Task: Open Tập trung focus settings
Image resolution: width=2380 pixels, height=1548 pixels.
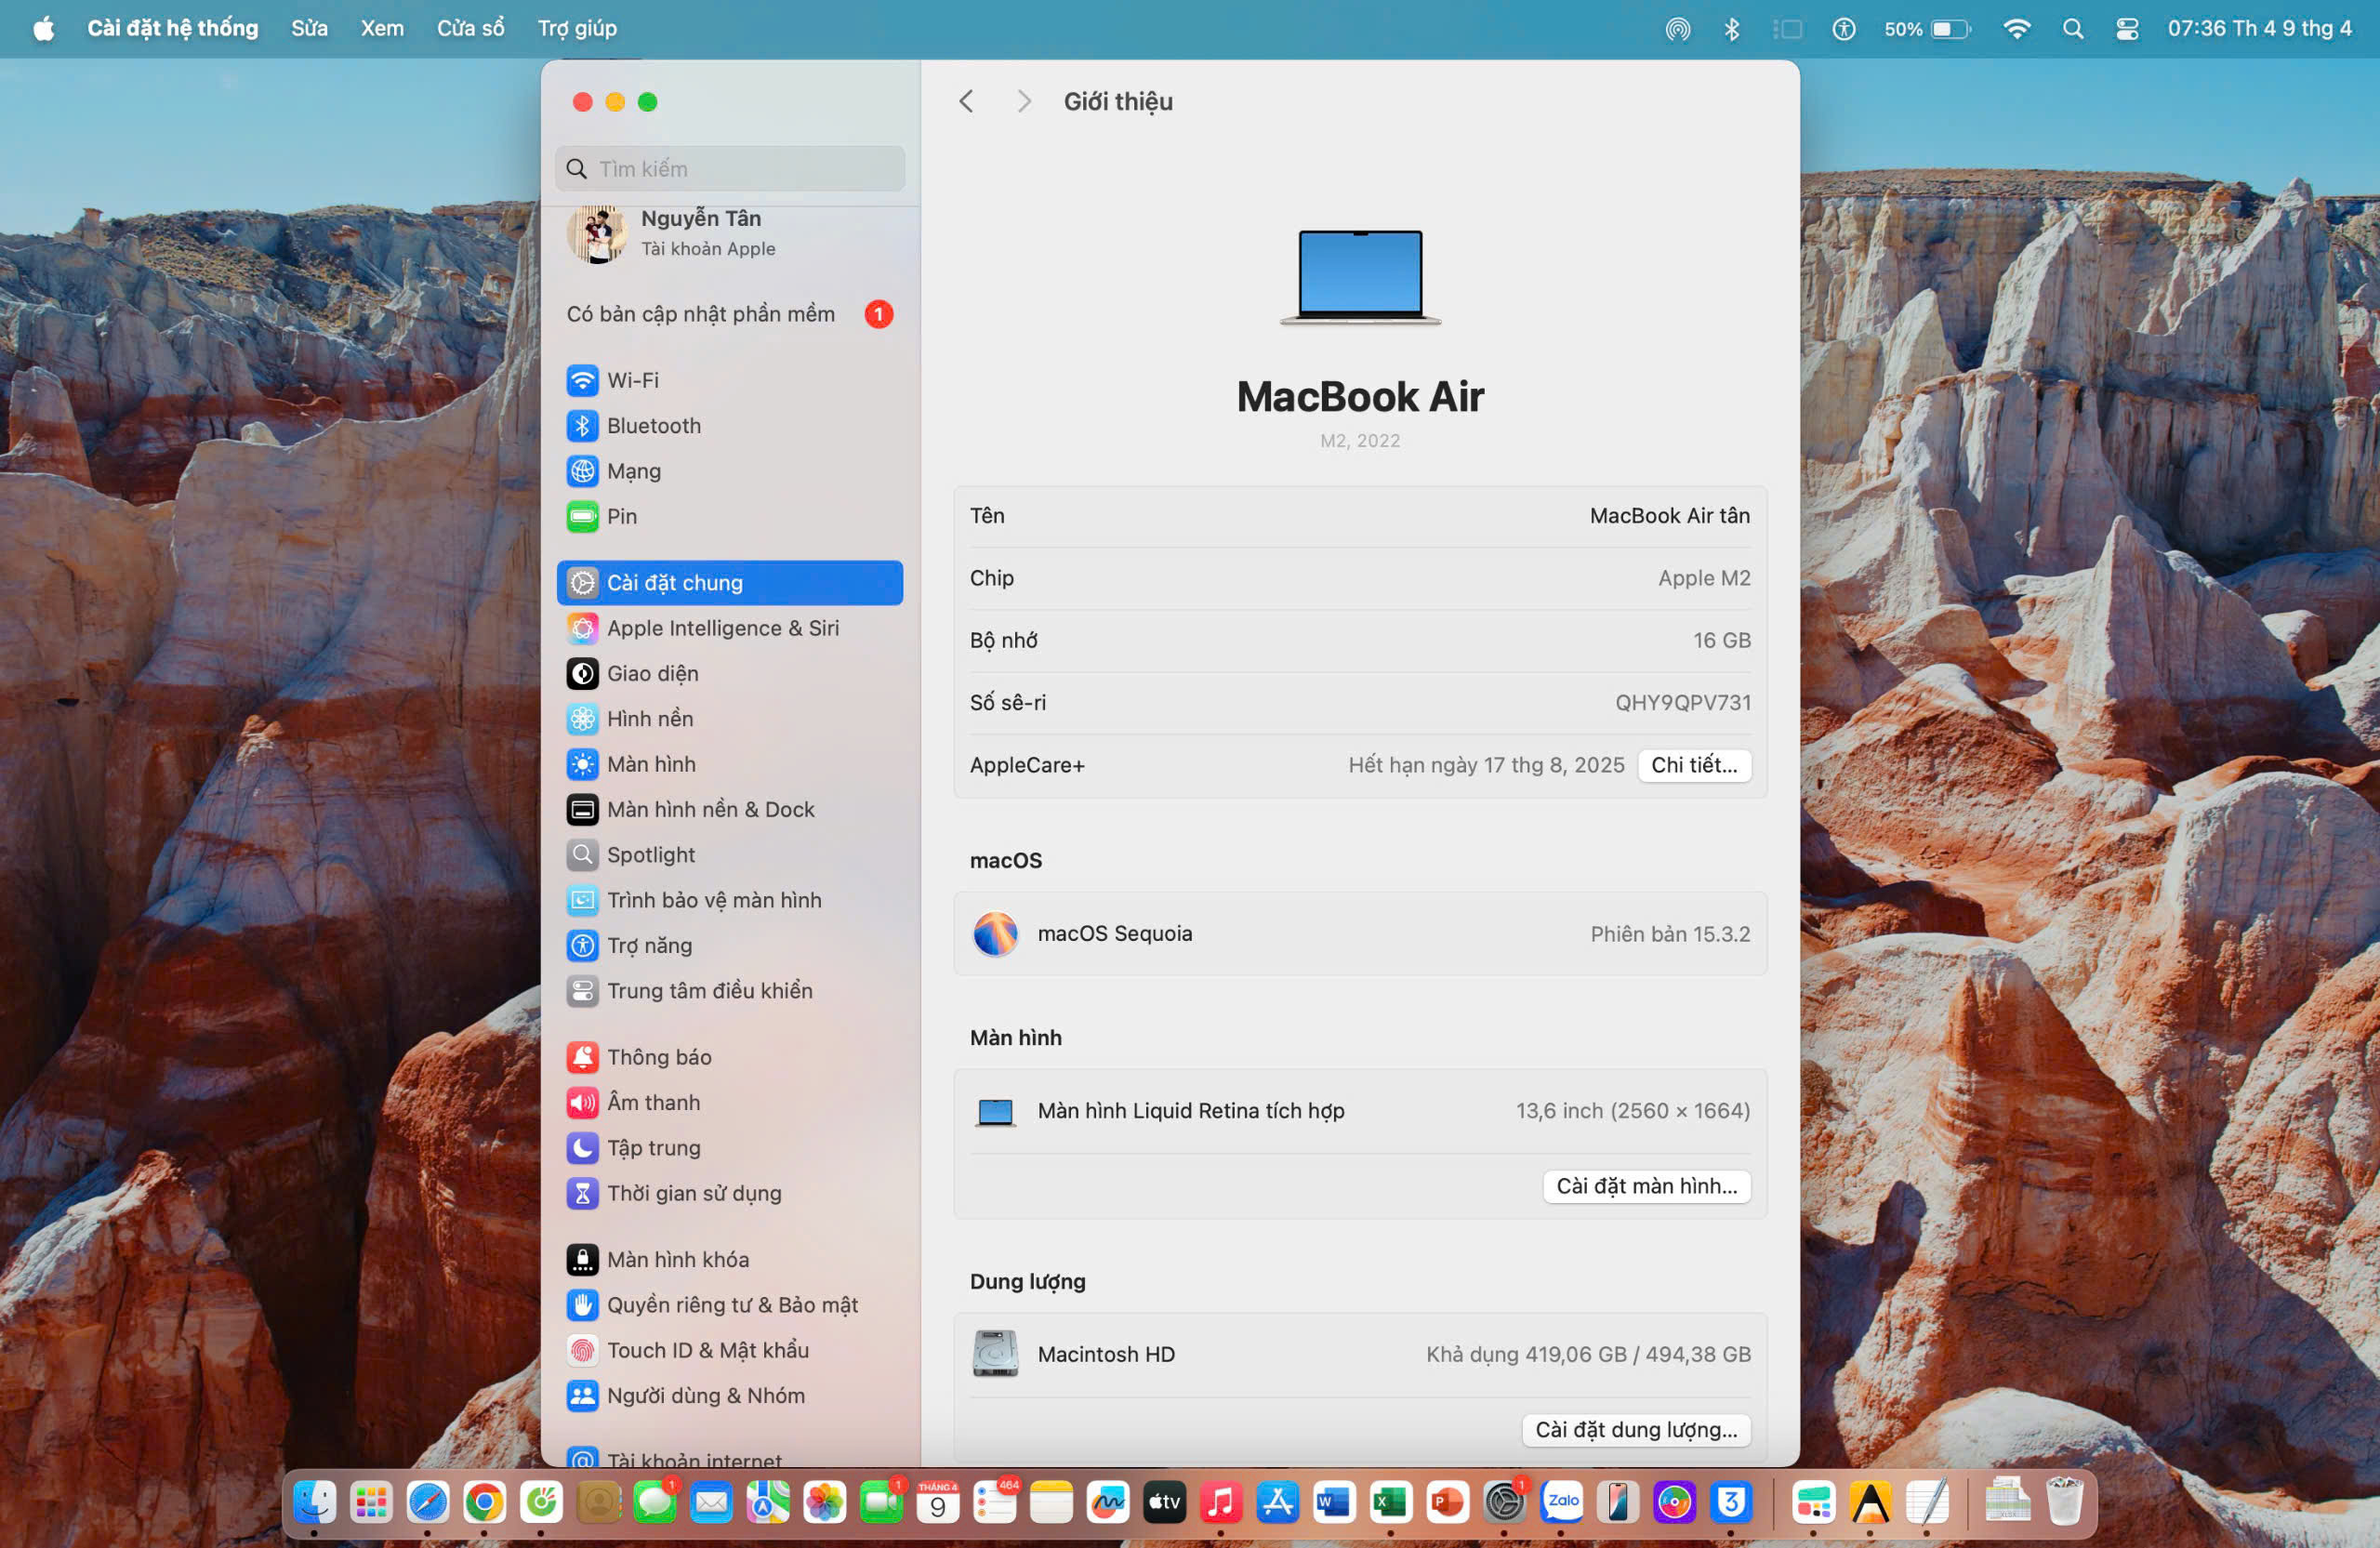Action: pyautogui.click(x=729, y=1148)
